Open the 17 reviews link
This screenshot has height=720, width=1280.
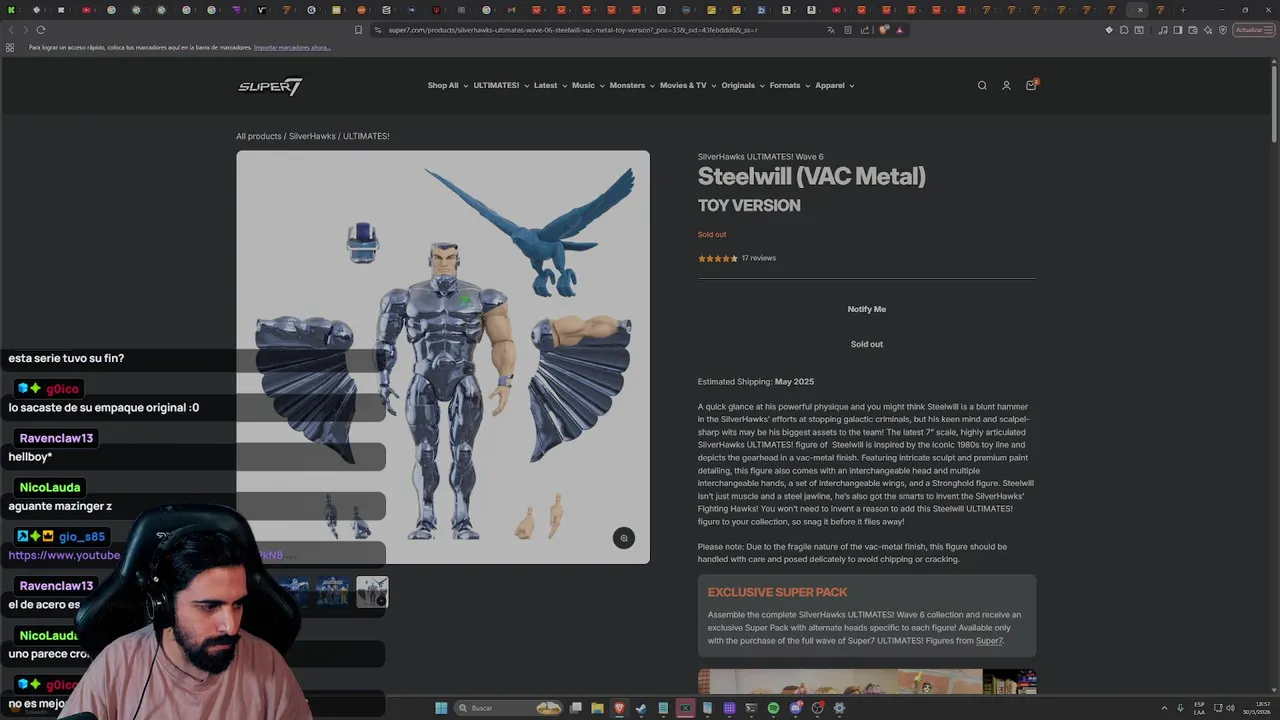pyautogui.click(x=759, y=258)
